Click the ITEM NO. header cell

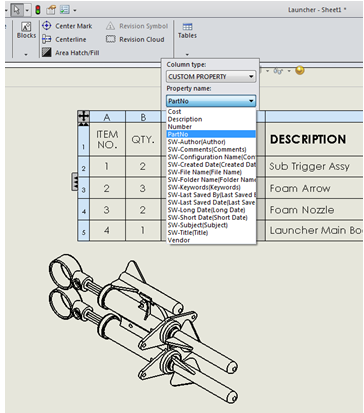click(107, 139)
